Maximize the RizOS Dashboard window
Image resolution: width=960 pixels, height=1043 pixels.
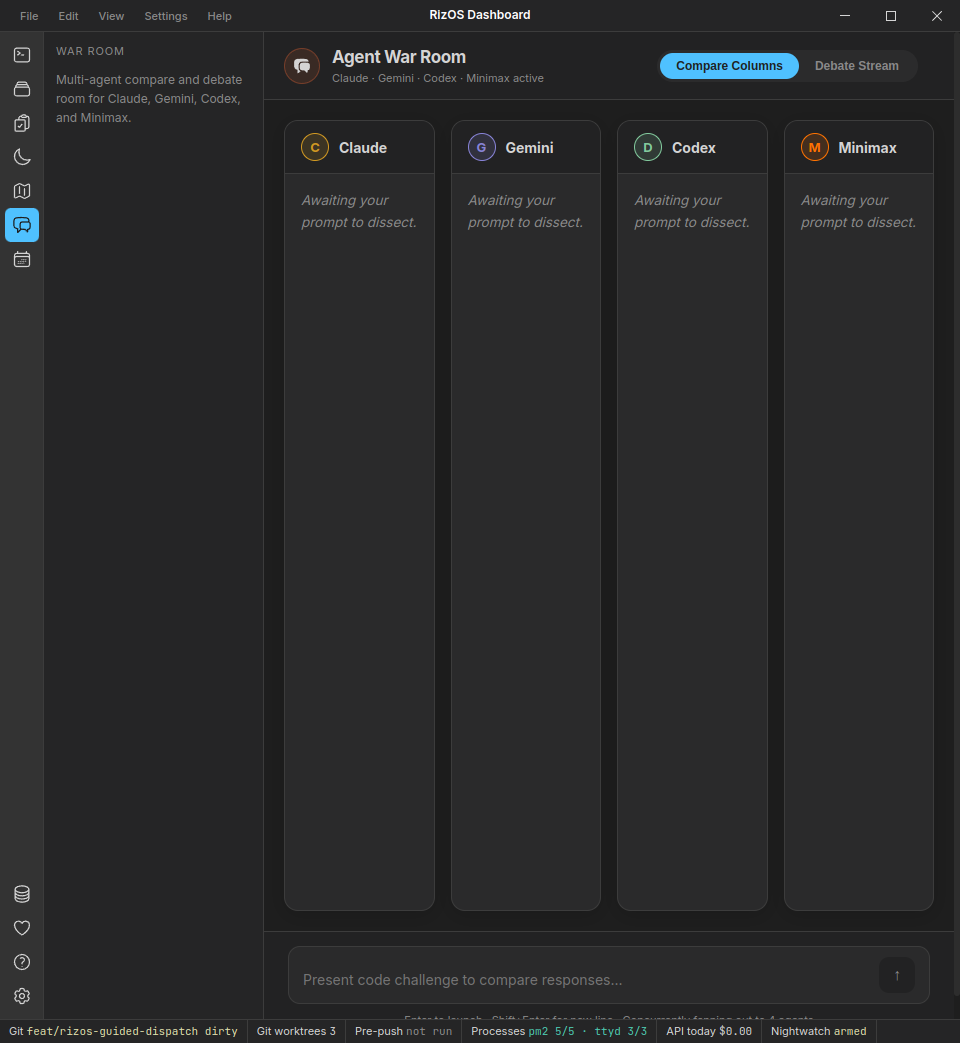(x=891, y=15)
